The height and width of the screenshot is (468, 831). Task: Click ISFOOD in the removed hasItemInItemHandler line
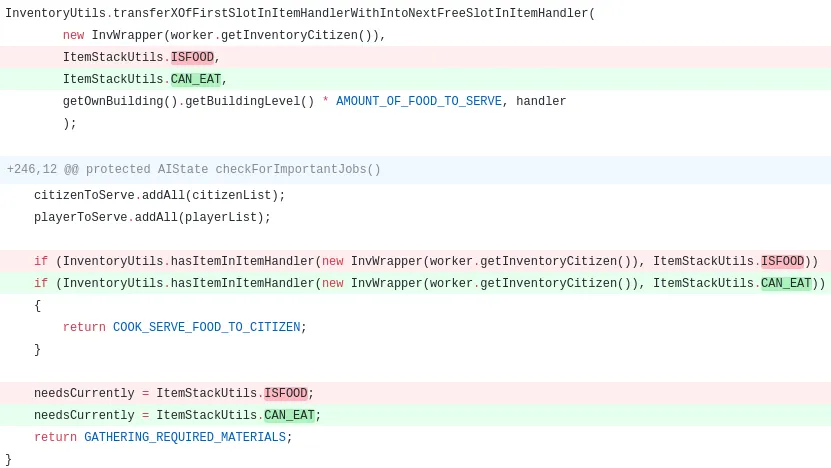tap(783, 261)
